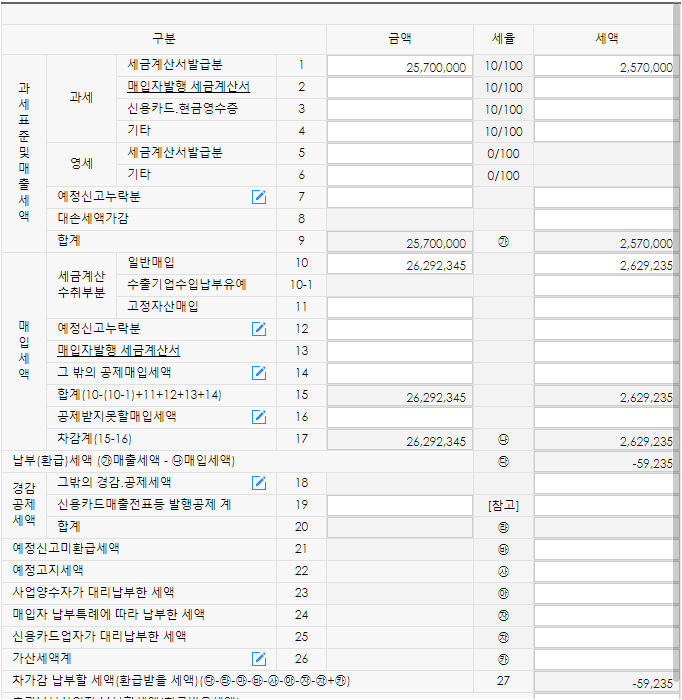Click 세액 field for 예정신고미환급세액 row 21
The width and height of the screenshot is (682, 700).
pos(605,549)
